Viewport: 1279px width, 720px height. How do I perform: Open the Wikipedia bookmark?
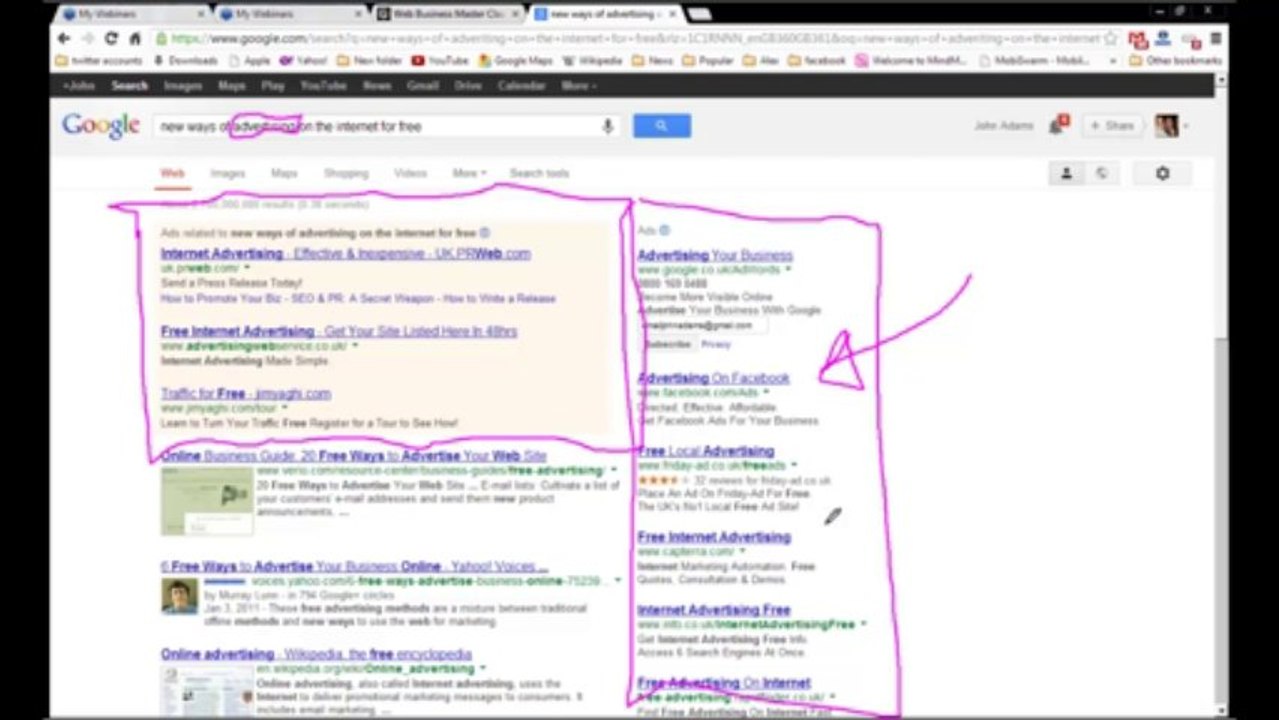click(x=592, y=61)
